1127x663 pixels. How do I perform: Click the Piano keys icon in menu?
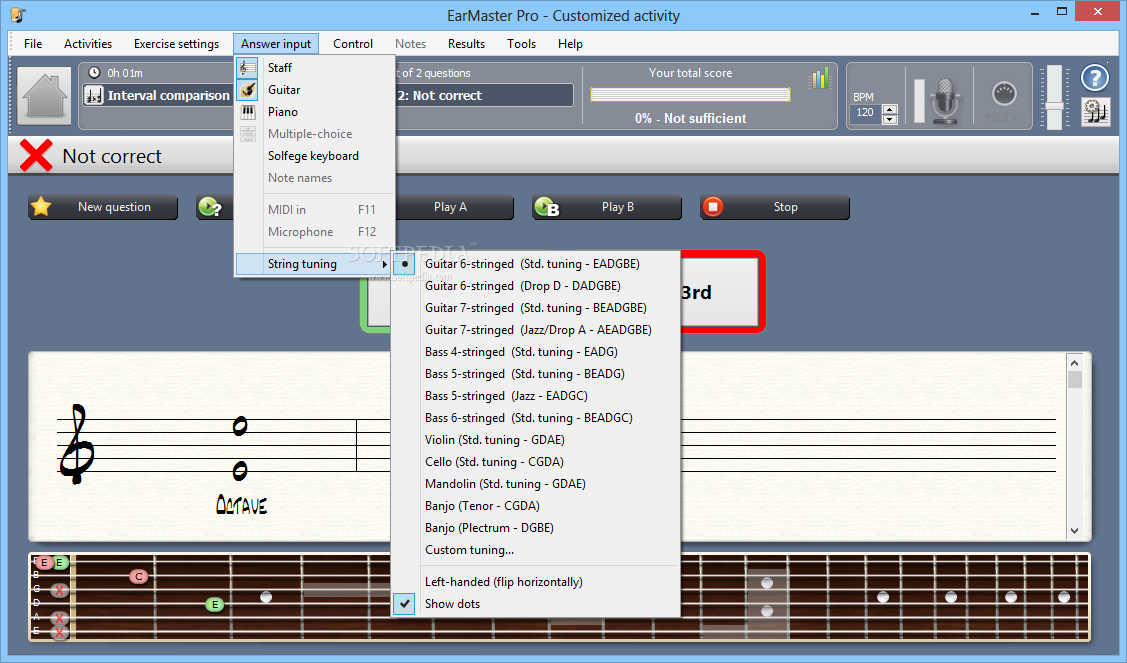[247, 112]
